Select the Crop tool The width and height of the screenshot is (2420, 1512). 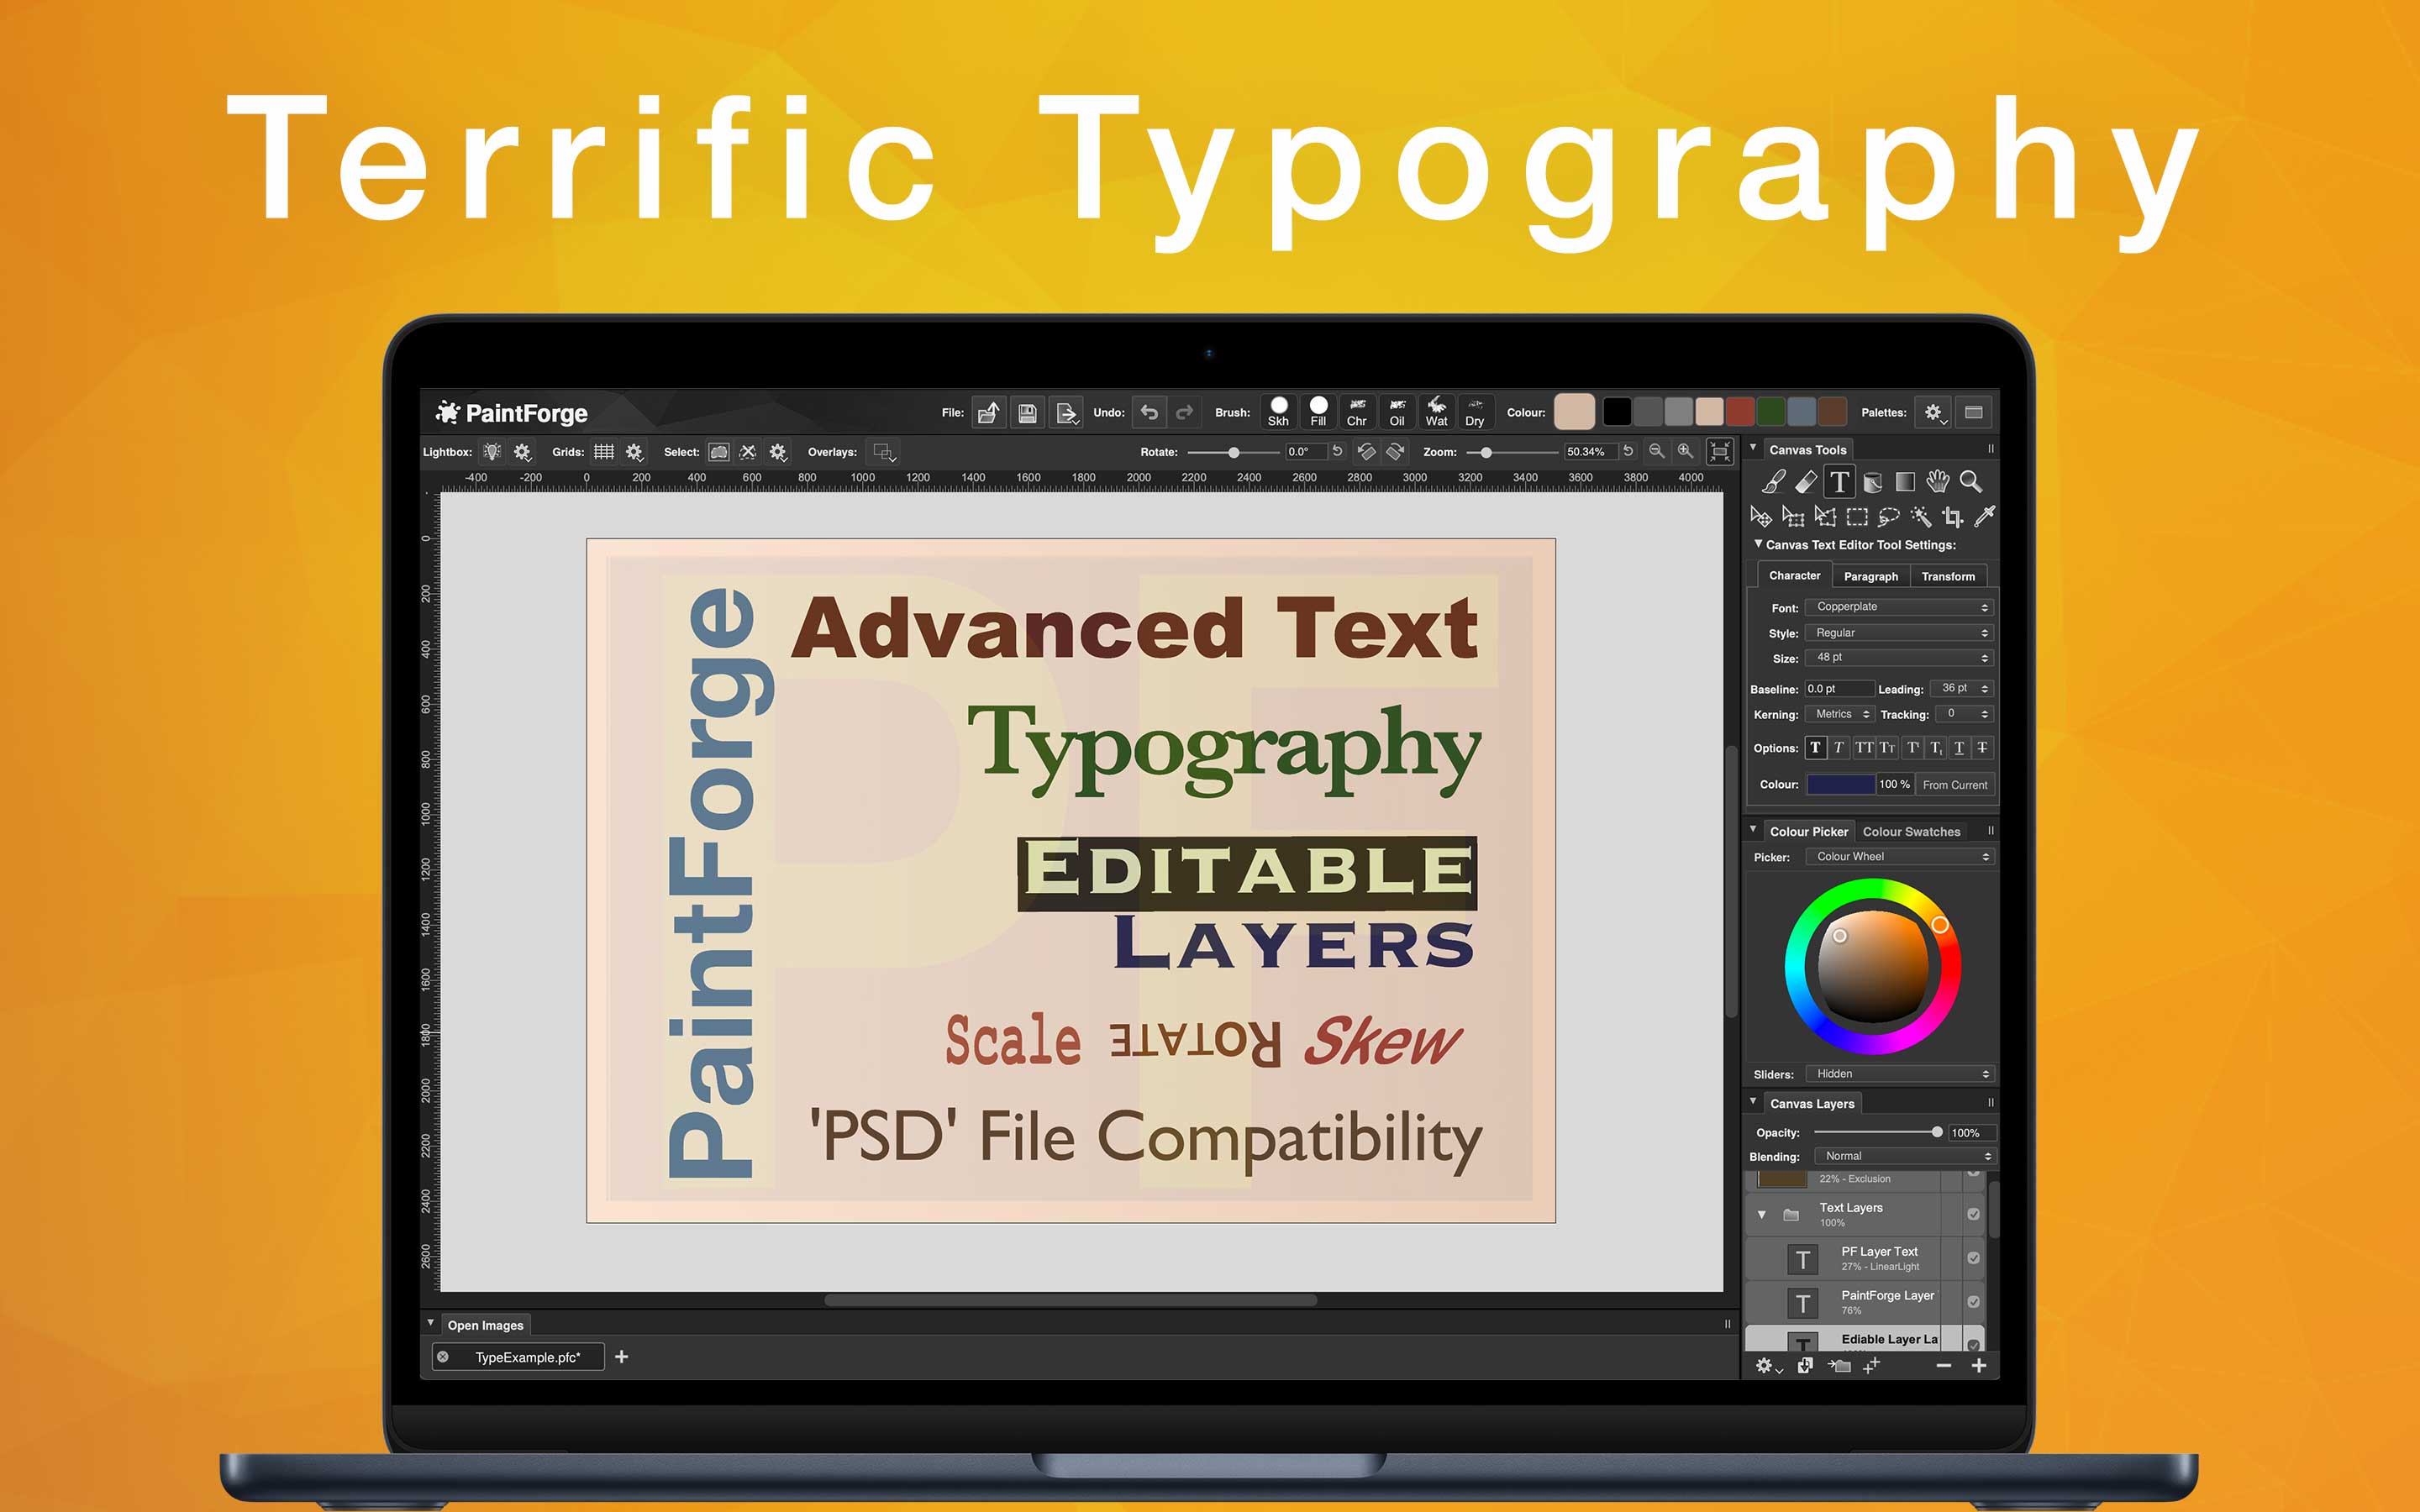click(x=1952, y=517)
